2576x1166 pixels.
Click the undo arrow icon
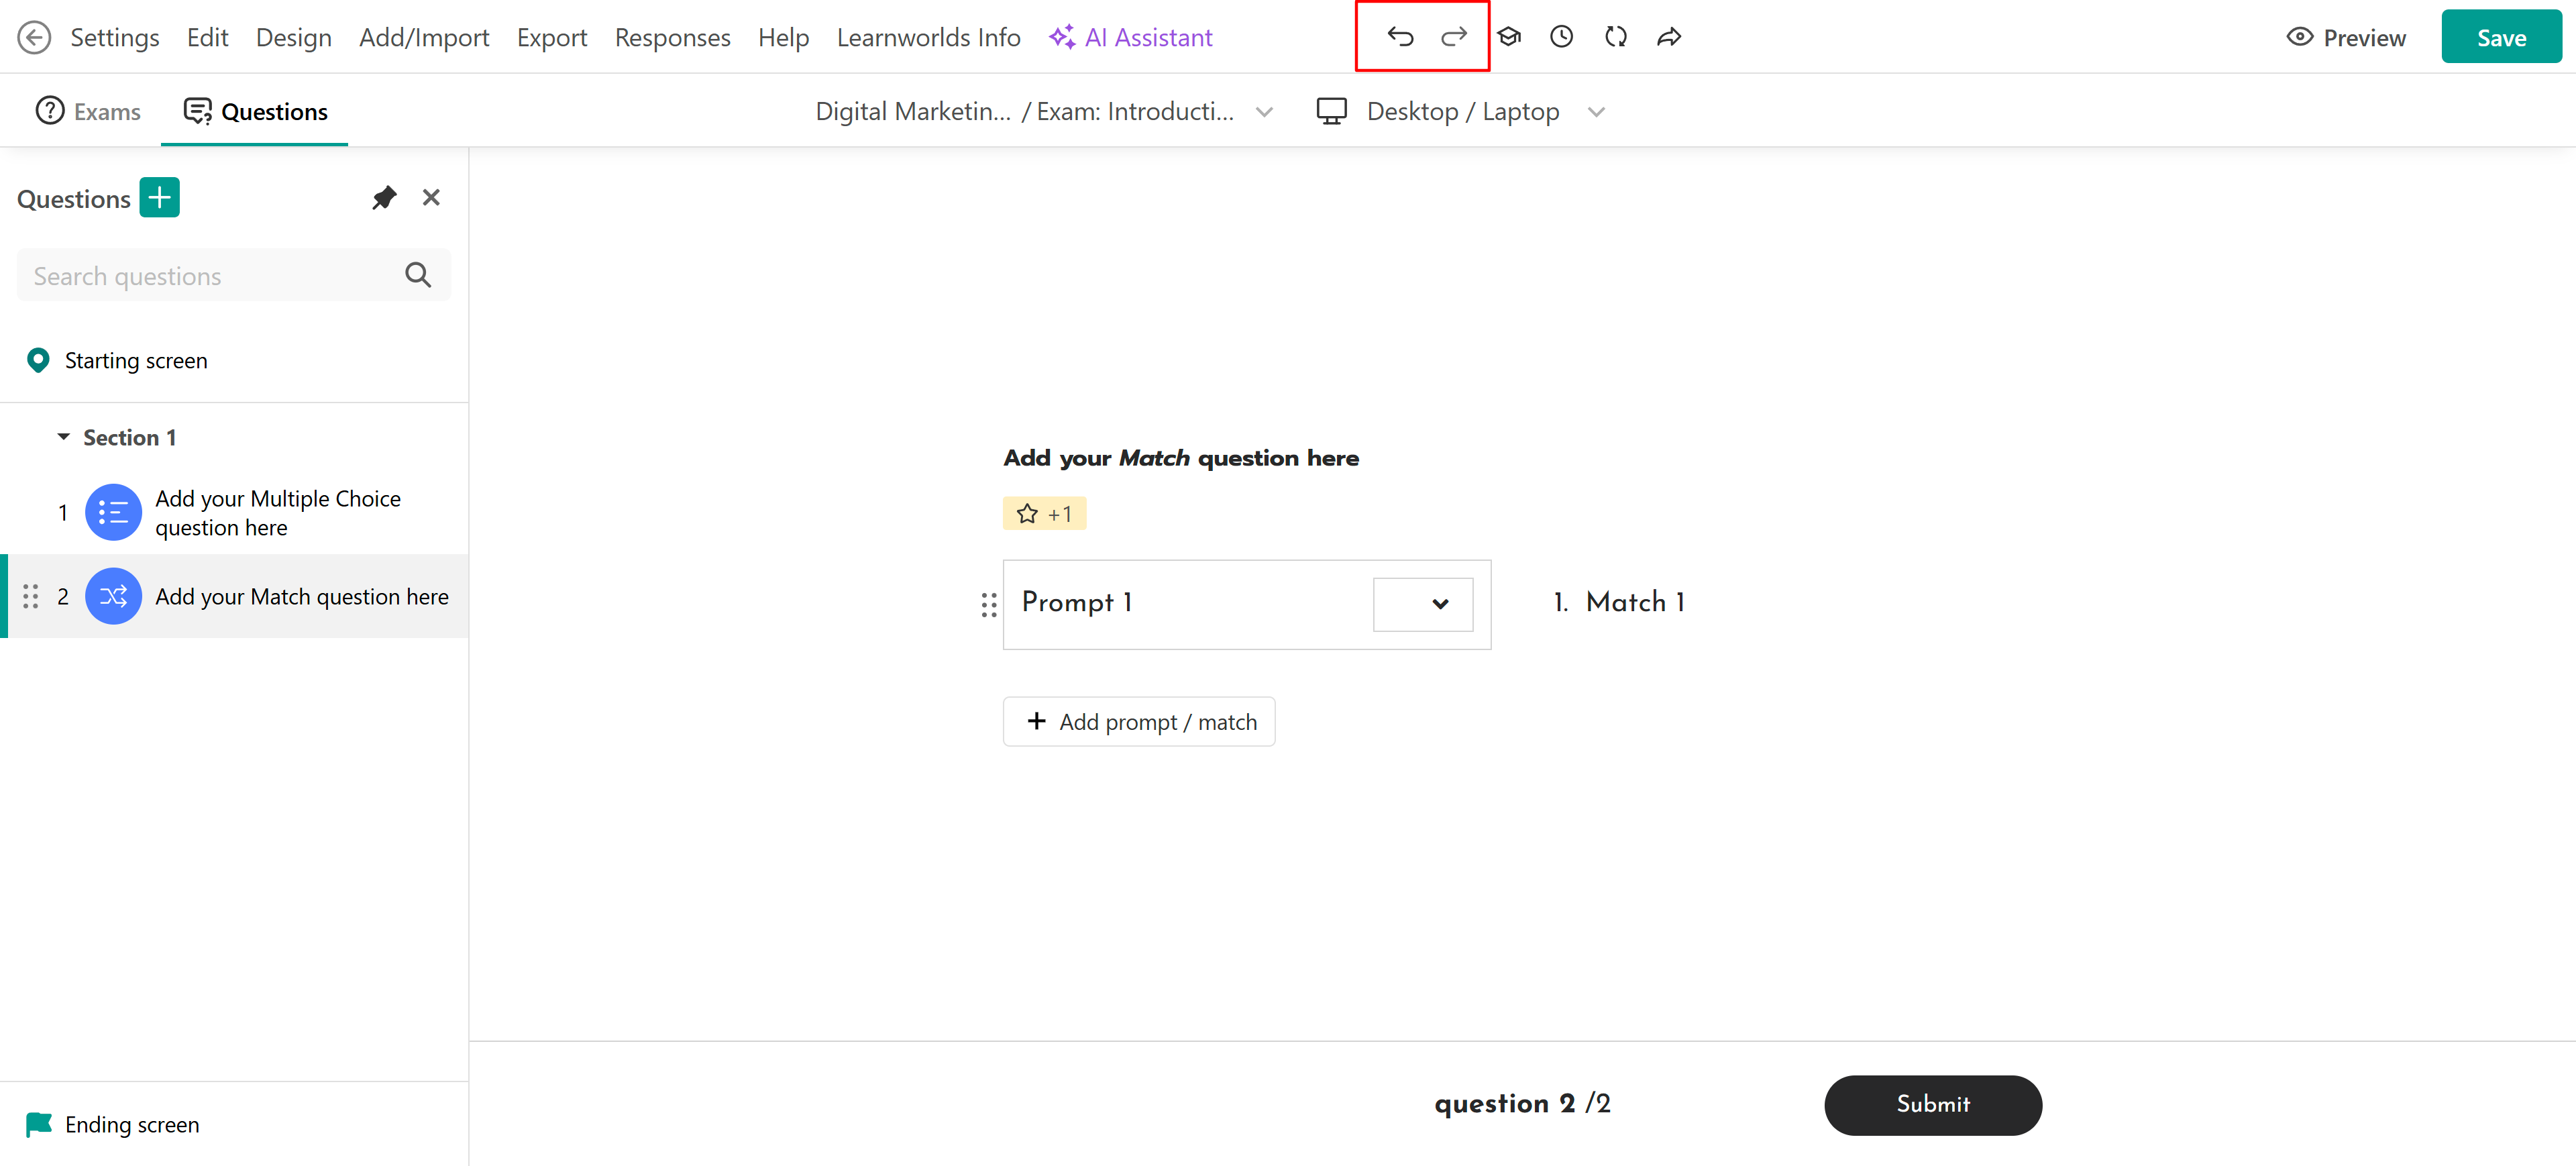pyautogui.click(x=1399, y=37)
